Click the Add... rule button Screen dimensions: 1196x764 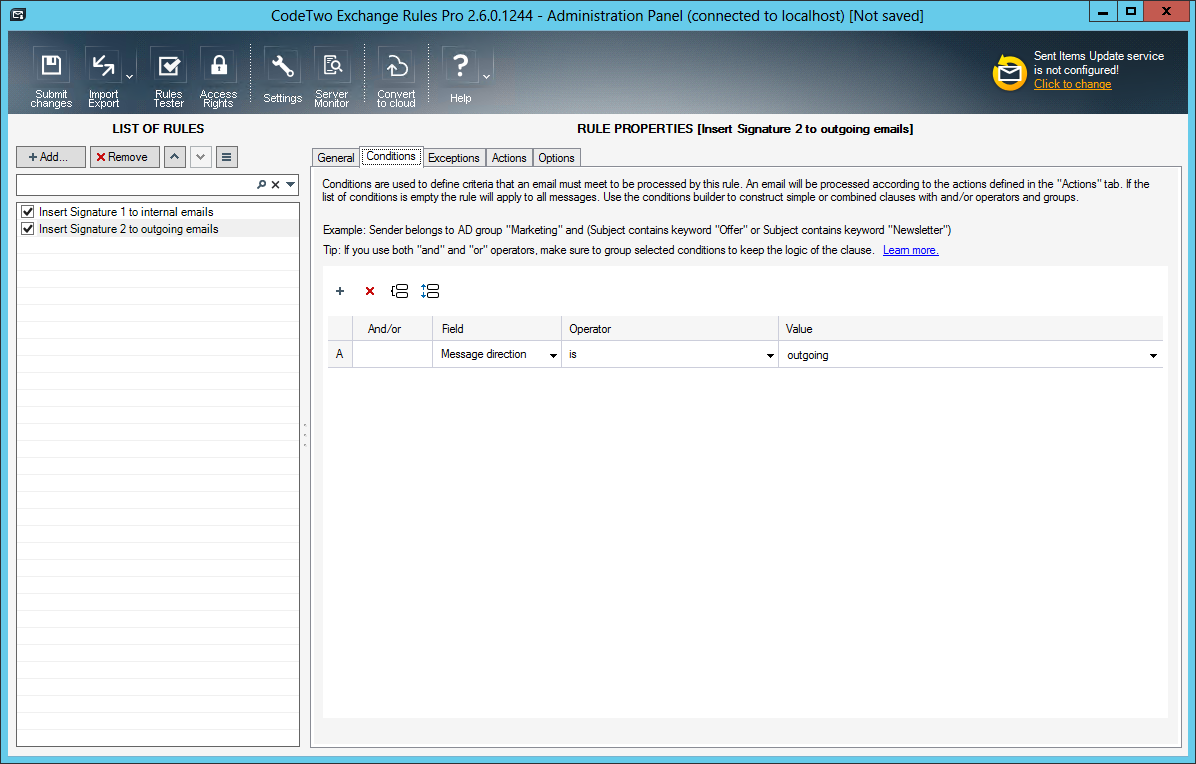(51, 157)
